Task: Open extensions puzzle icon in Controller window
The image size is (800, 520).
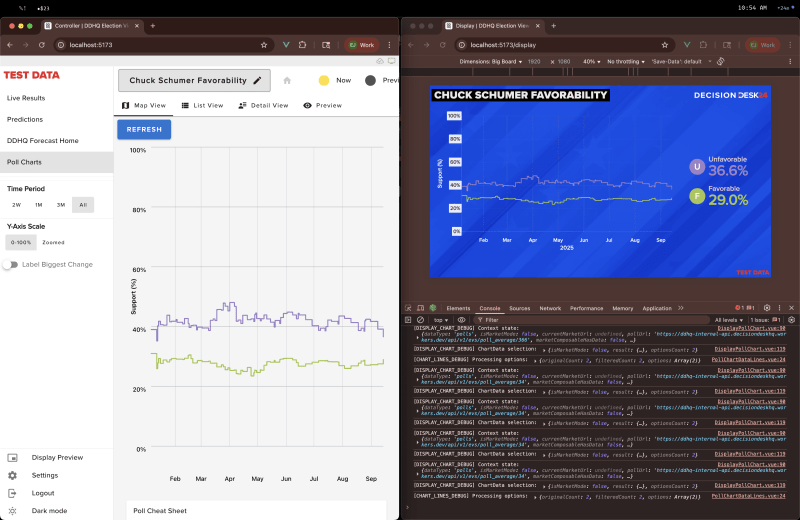Action: click(302, 45)
